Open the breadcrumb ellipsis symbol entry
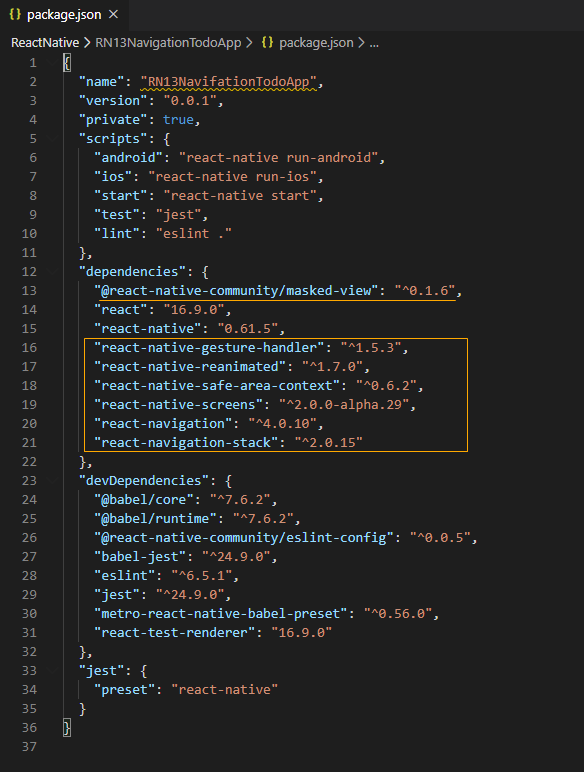Viewport: 584px width, 772px height. tap(374, 43)
